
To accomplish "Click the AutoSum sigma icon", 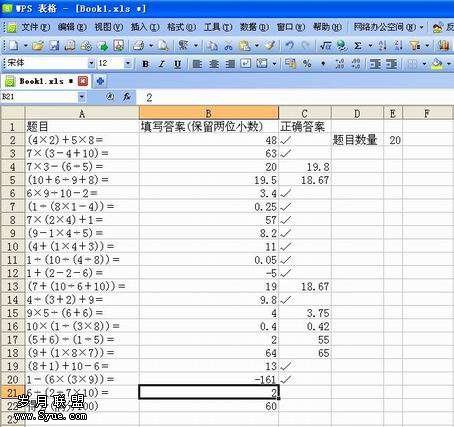I will 358,45.
